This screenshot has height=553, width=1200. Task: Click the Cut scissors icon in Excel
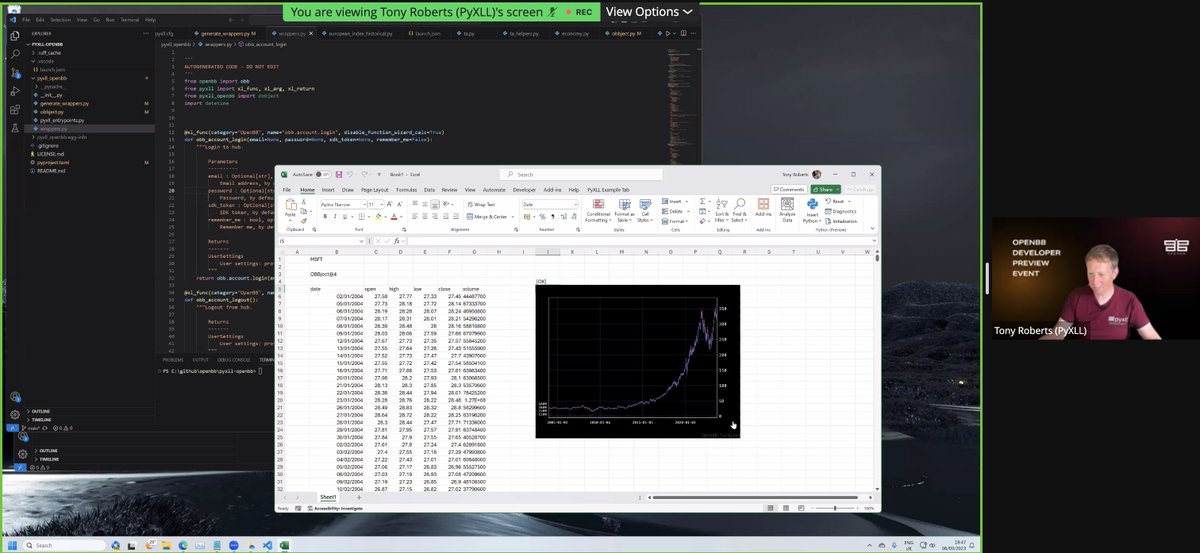pyautogui.click(x=304, y=203)
